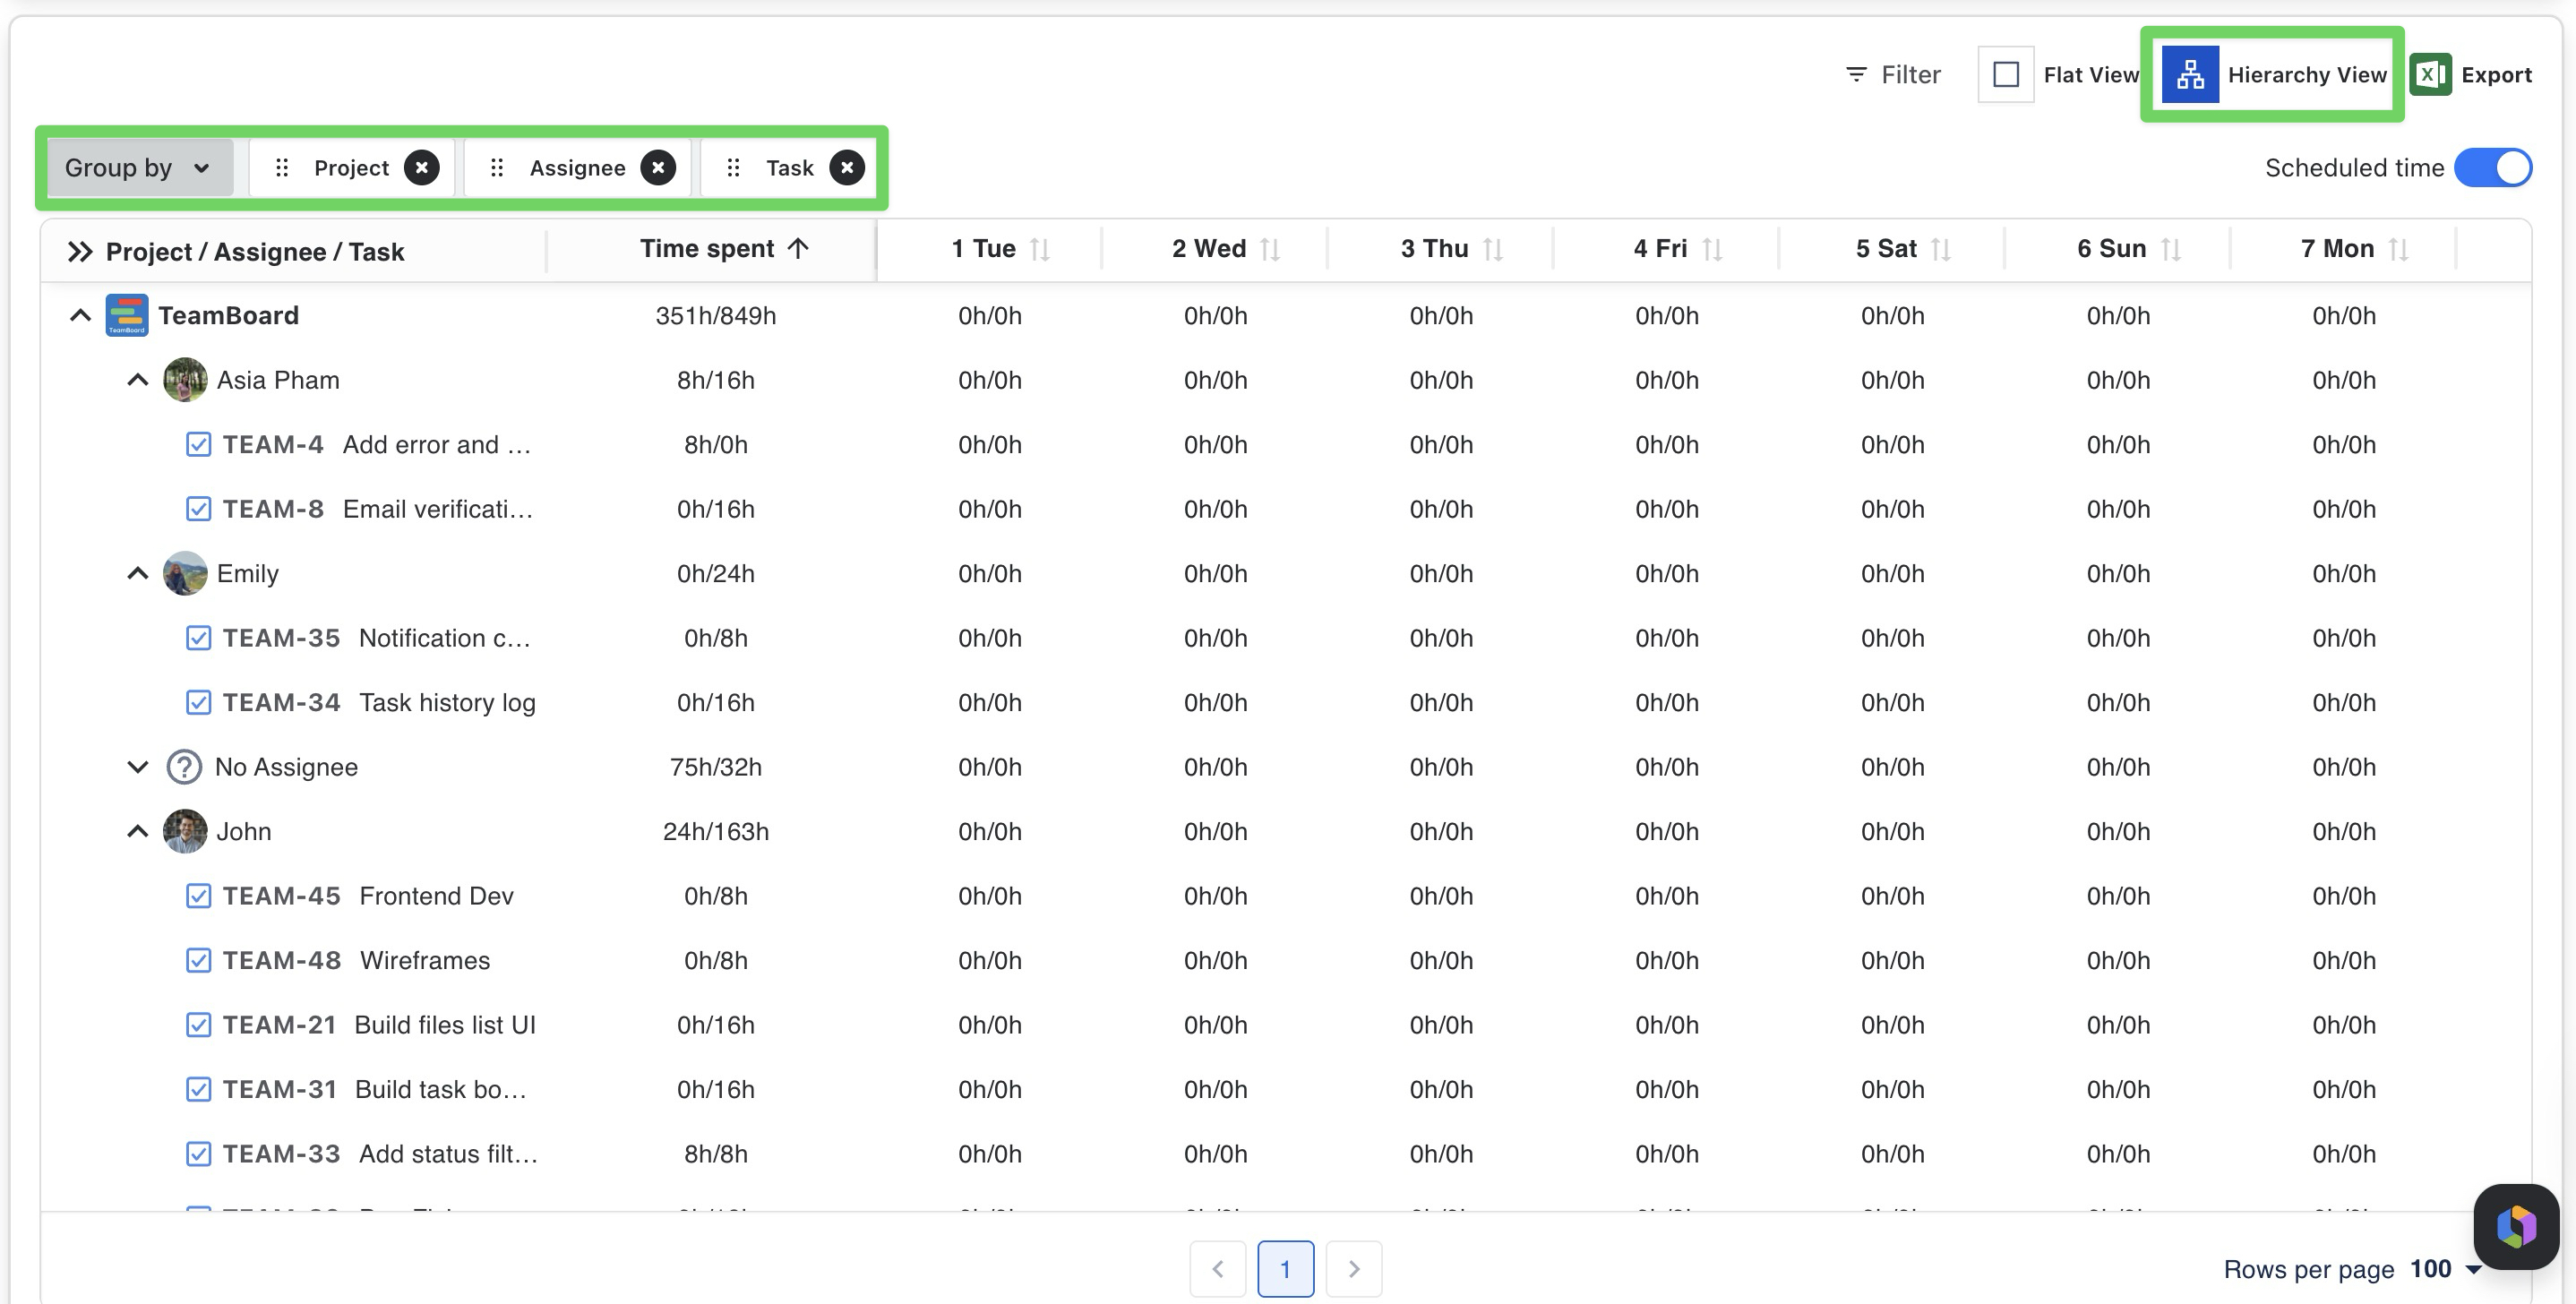
Task: Click the Filter icon
Action: coord(1856,75)
